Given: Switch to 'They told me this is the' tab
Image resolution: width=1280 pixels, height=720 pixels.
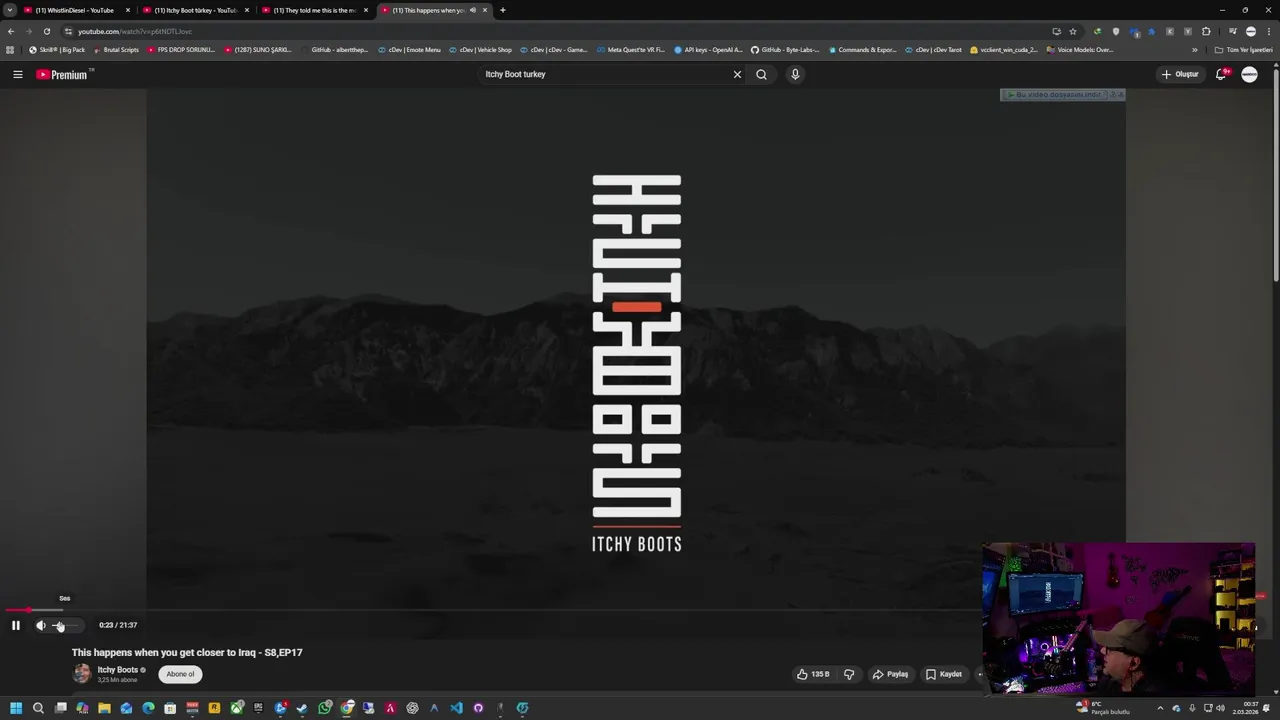Looking at the screenshot, I should pos(314,10).
